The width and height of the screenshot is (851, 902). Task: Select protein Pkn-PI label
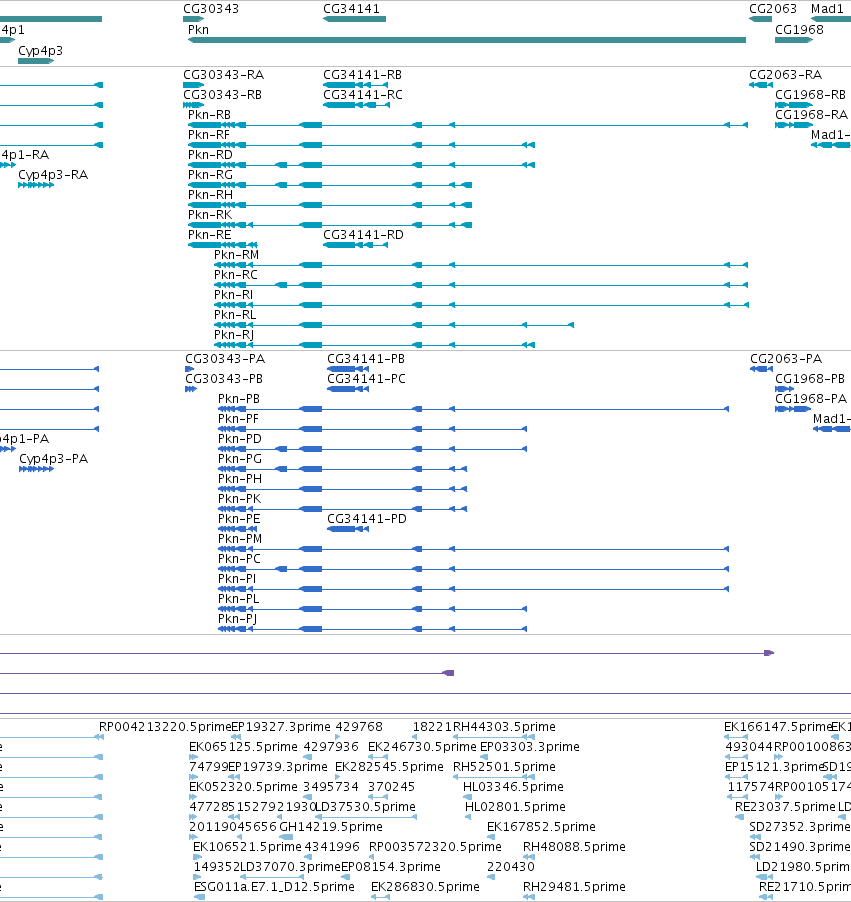237,579
